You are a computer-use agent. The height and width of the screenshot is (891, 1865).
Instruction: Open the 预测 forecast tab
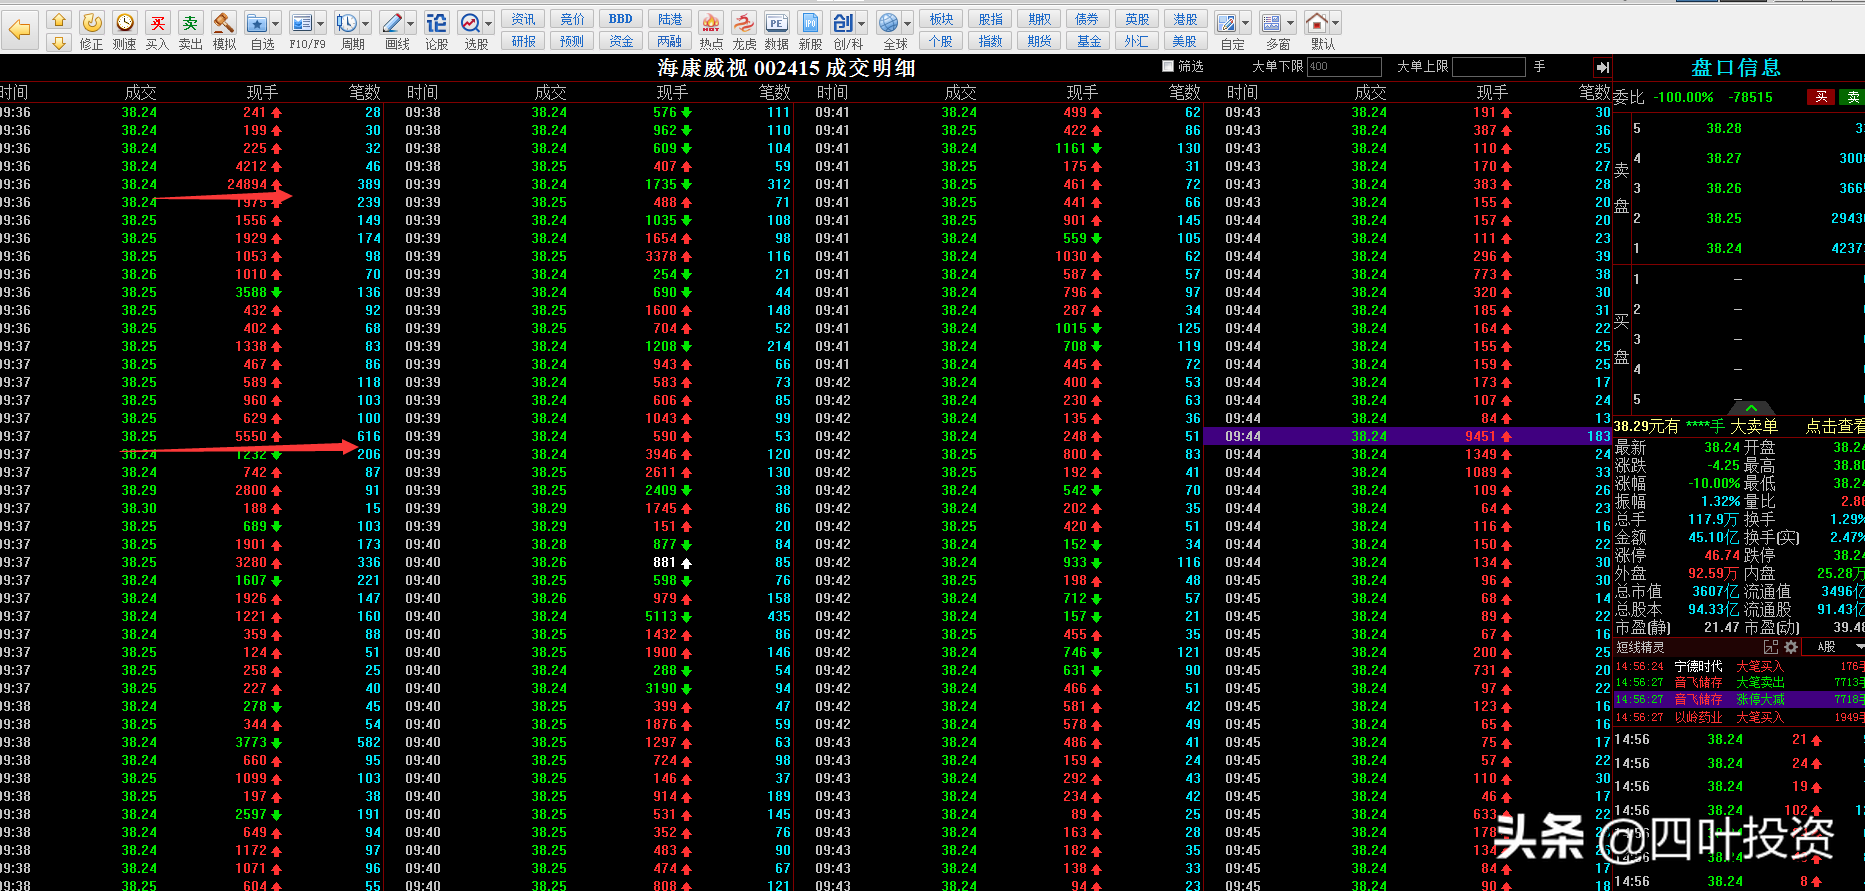point(572,41)
